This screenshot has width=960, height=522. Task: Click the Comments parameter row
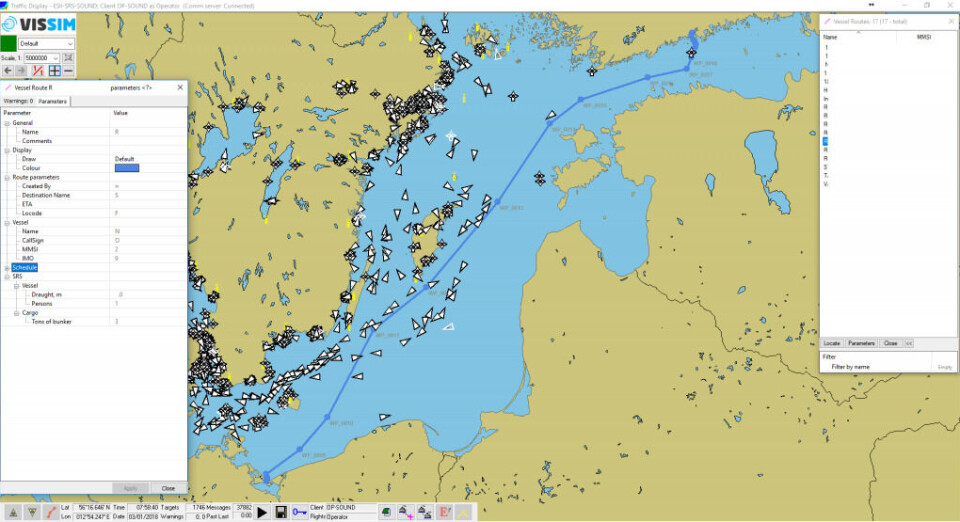click(94, 141)
